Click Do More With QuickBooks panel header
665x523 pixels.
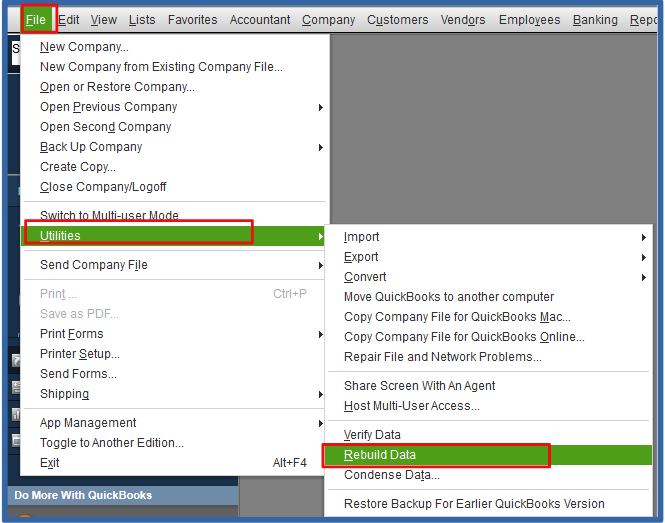123,495
